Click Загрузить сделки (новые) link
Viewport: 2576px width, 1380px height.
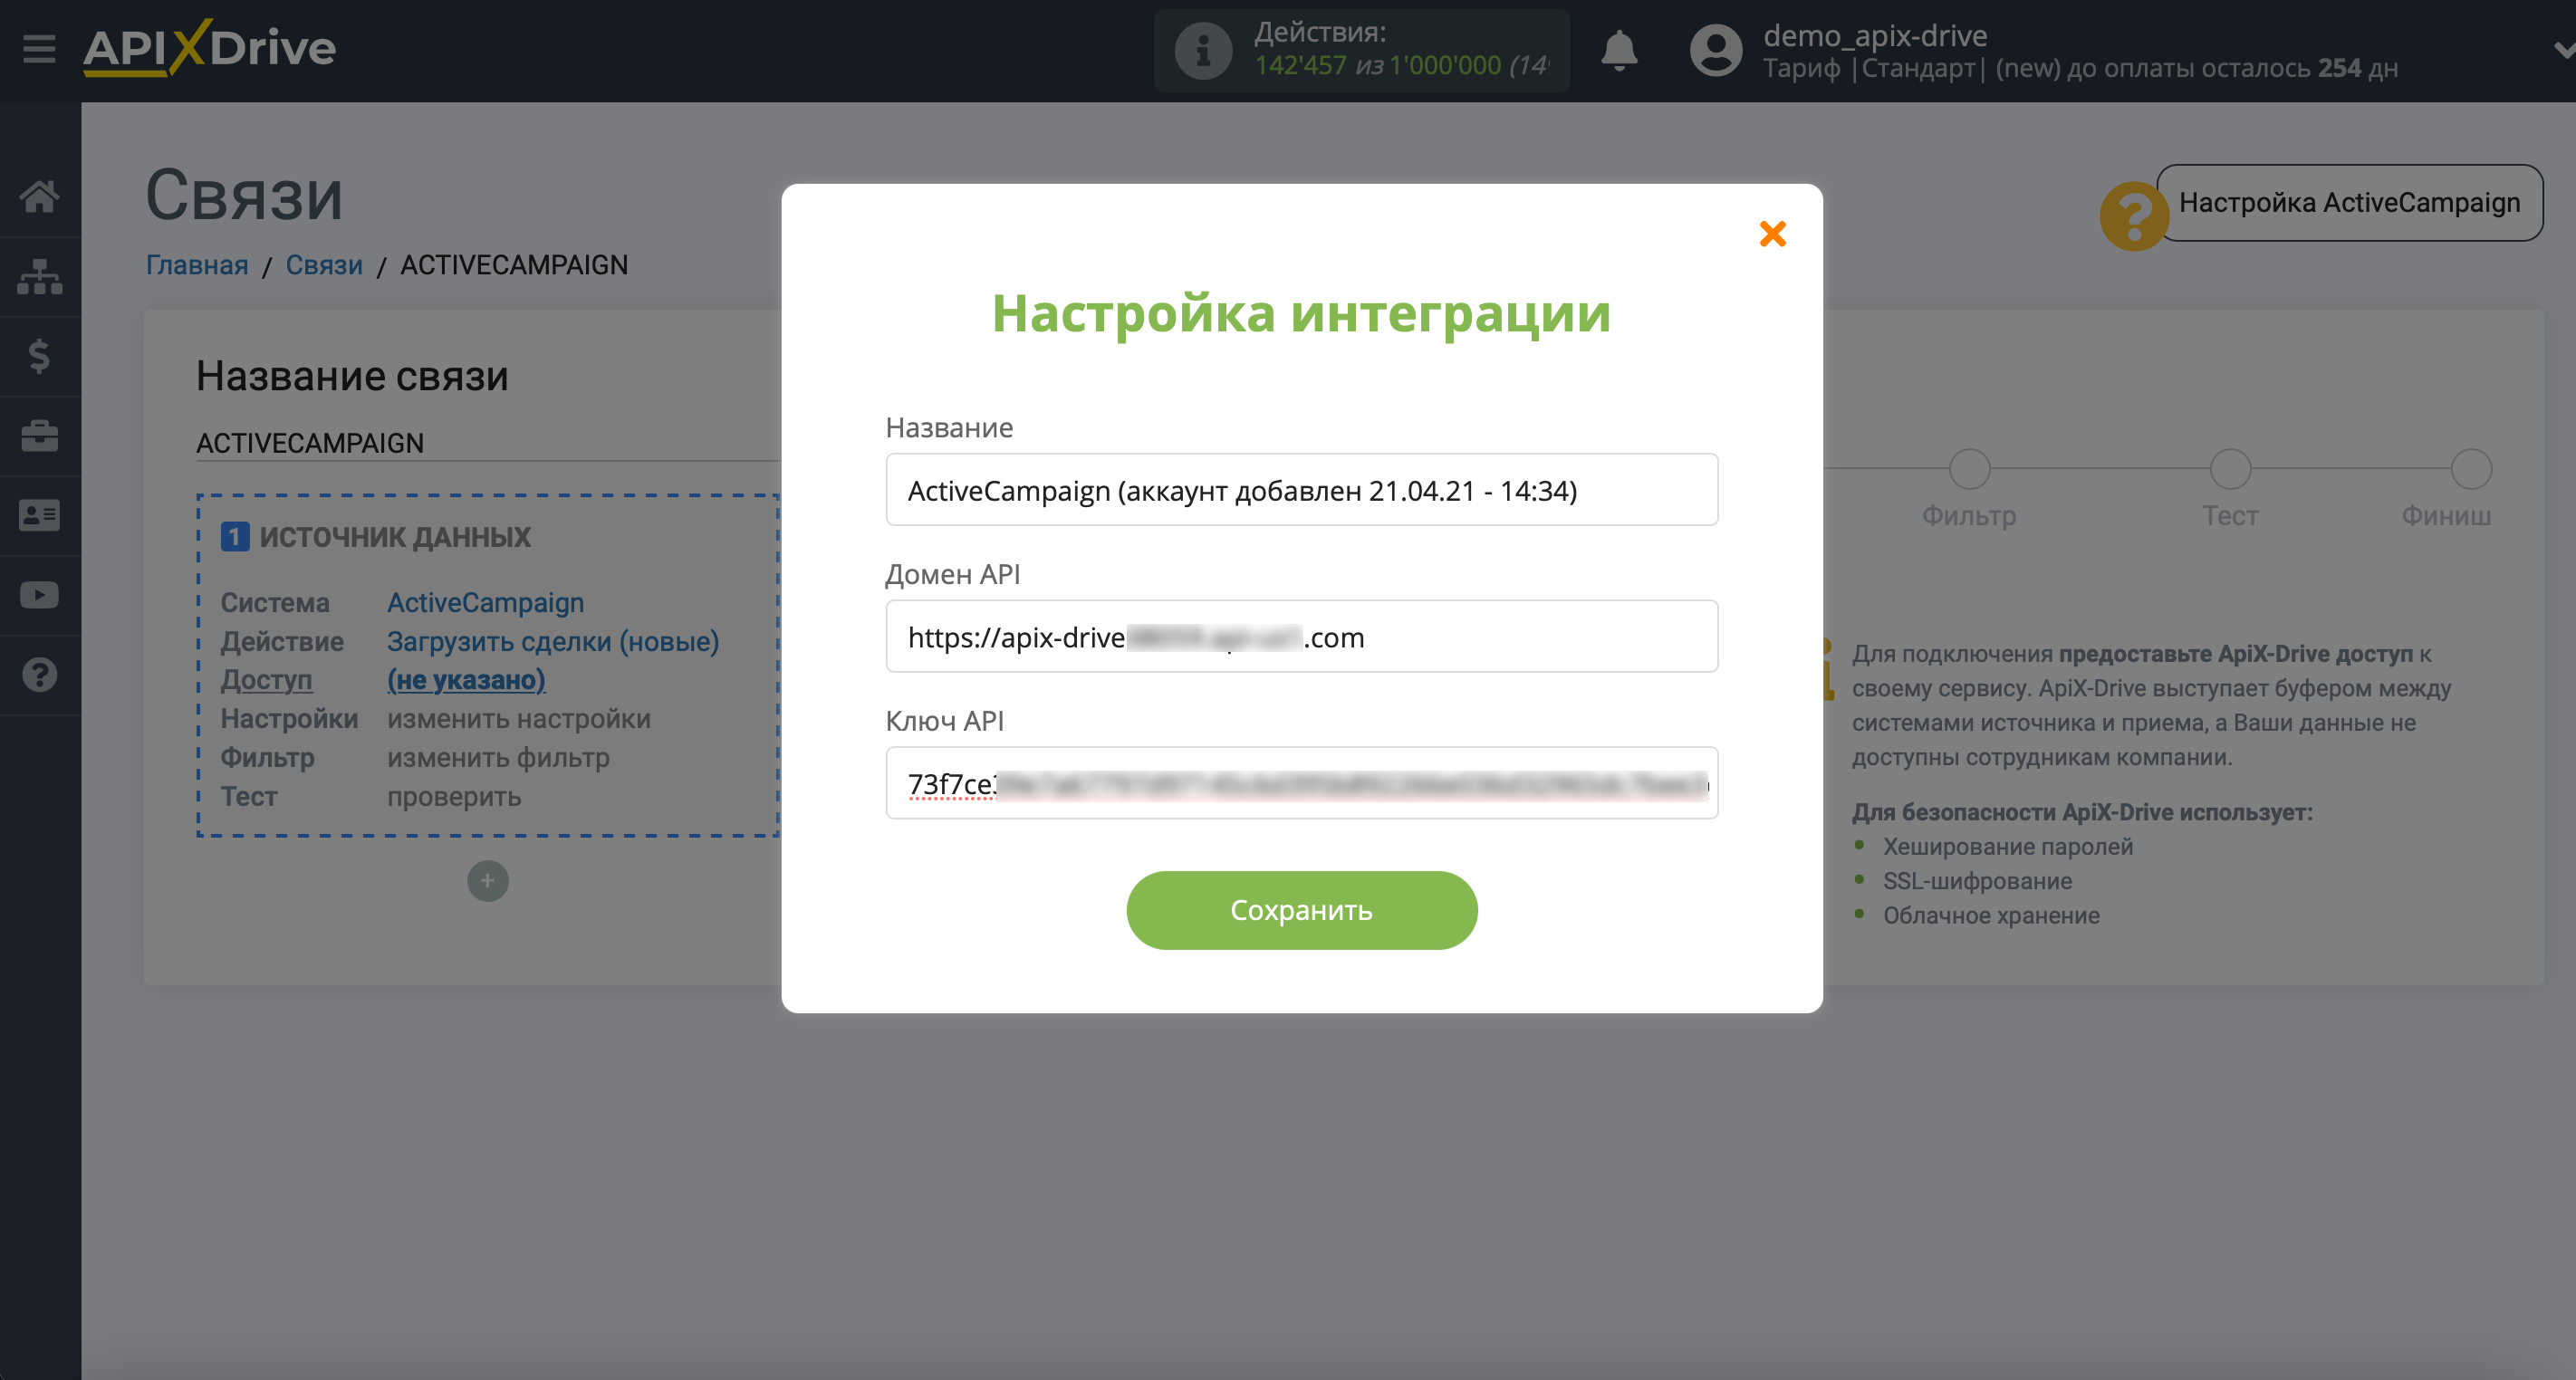point(553,642)
